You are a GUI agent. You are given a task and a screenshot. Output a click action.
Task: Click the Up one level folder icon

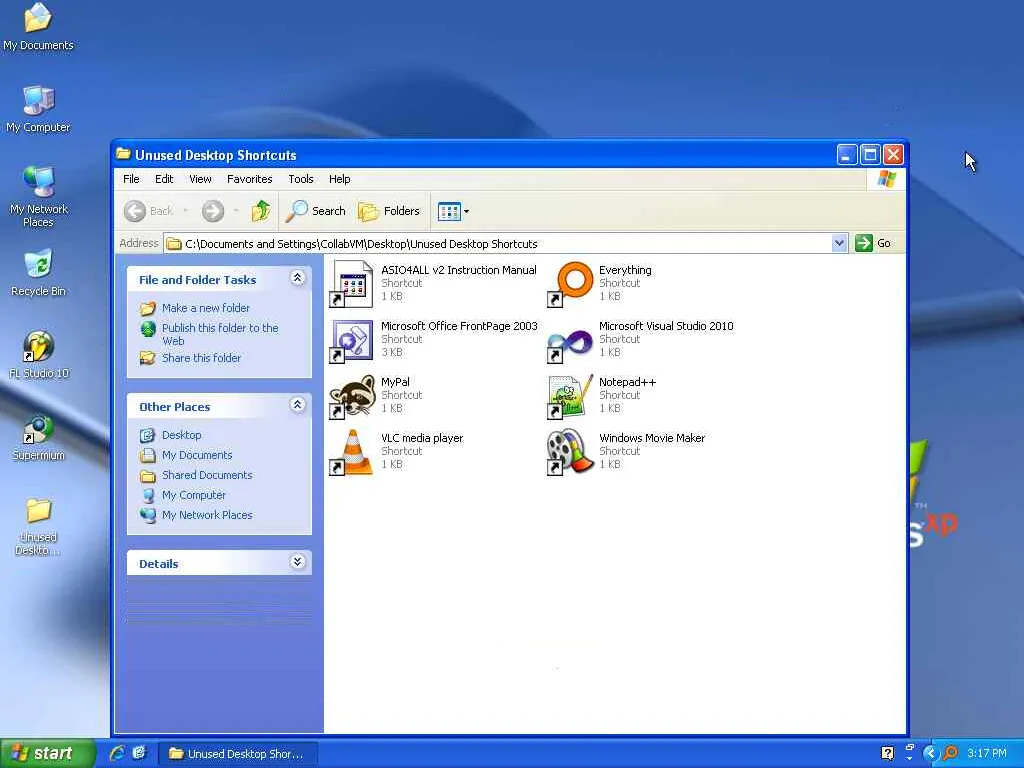261,211
